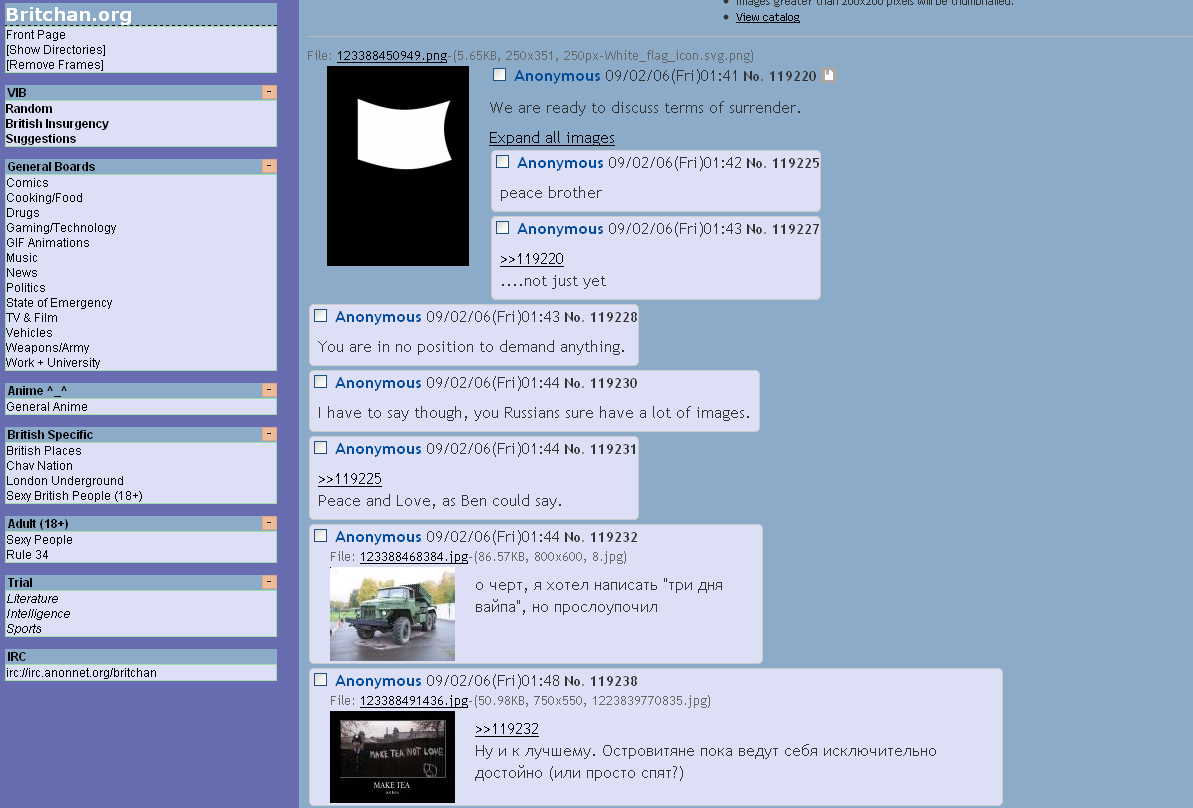This screenshot has width=1193, height=808.
Task: Open the State of Emergency board
Action: coord(59,303)
